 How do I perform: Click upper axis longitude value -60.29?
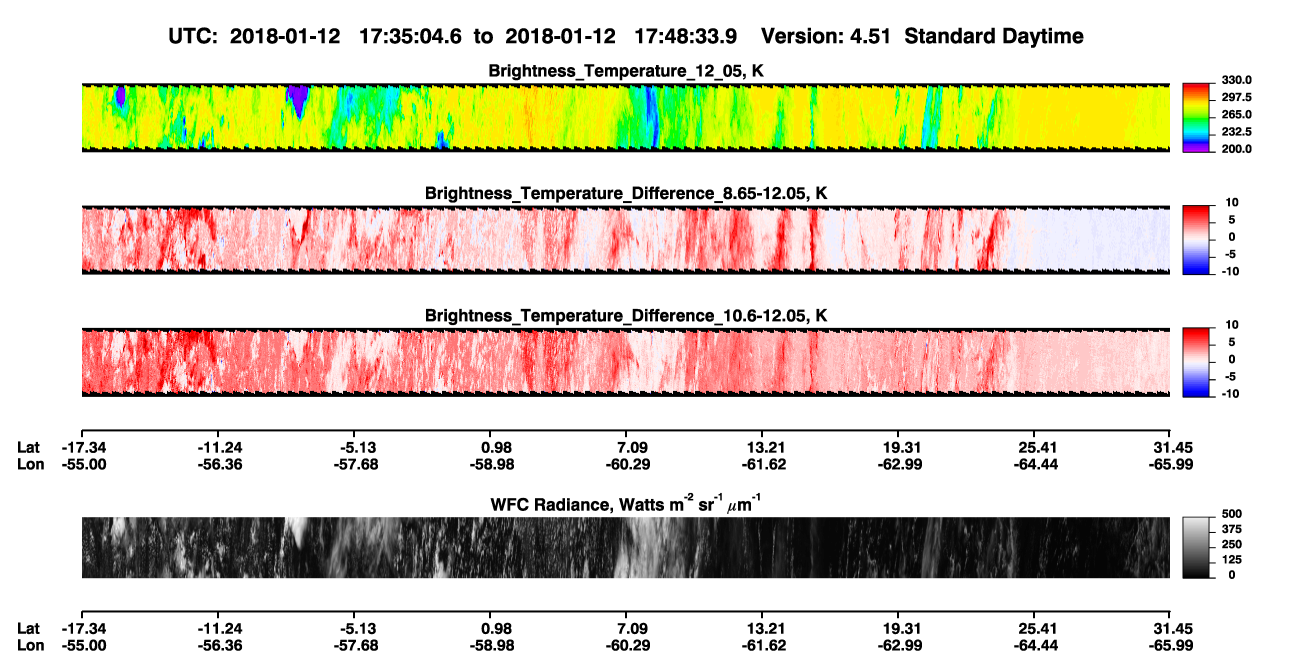(629, 464)
